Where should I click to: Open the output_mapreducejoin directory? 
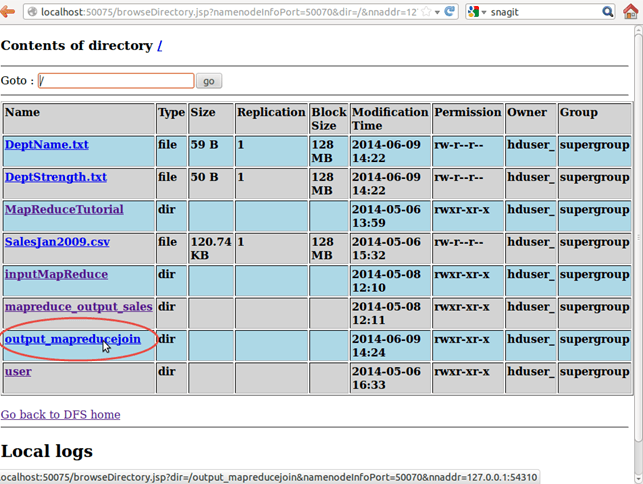click(x=72, y=339)
